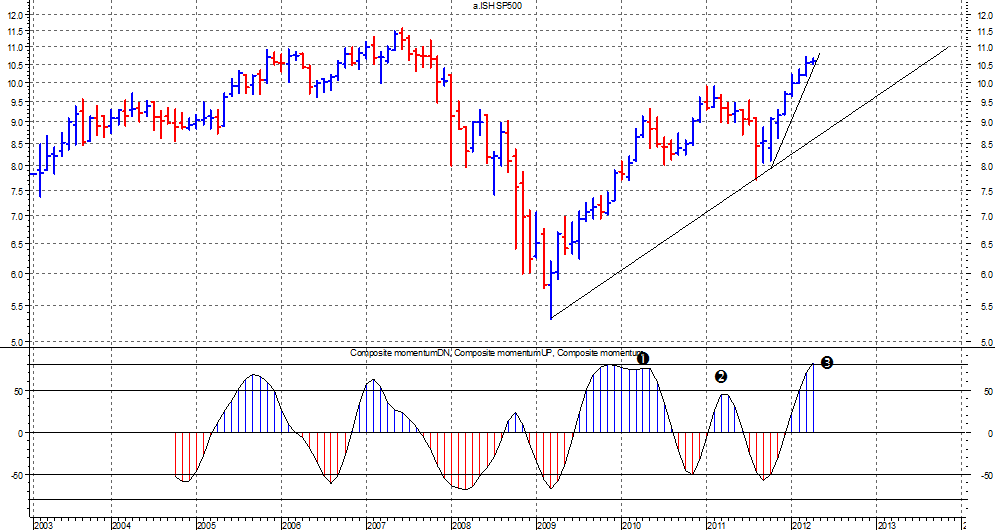Select 9.0 on the right price axis
This screenshot has width=995, height=530.
[987, 123]
